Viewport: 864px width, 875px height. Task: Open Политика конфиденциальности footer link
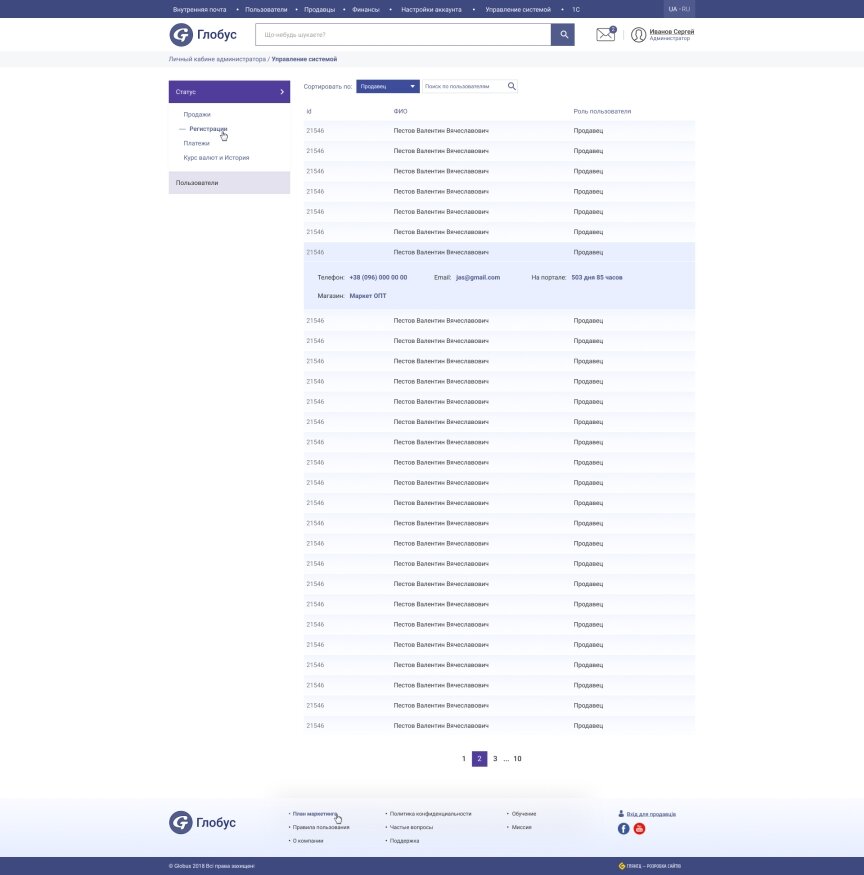[430, 814]
